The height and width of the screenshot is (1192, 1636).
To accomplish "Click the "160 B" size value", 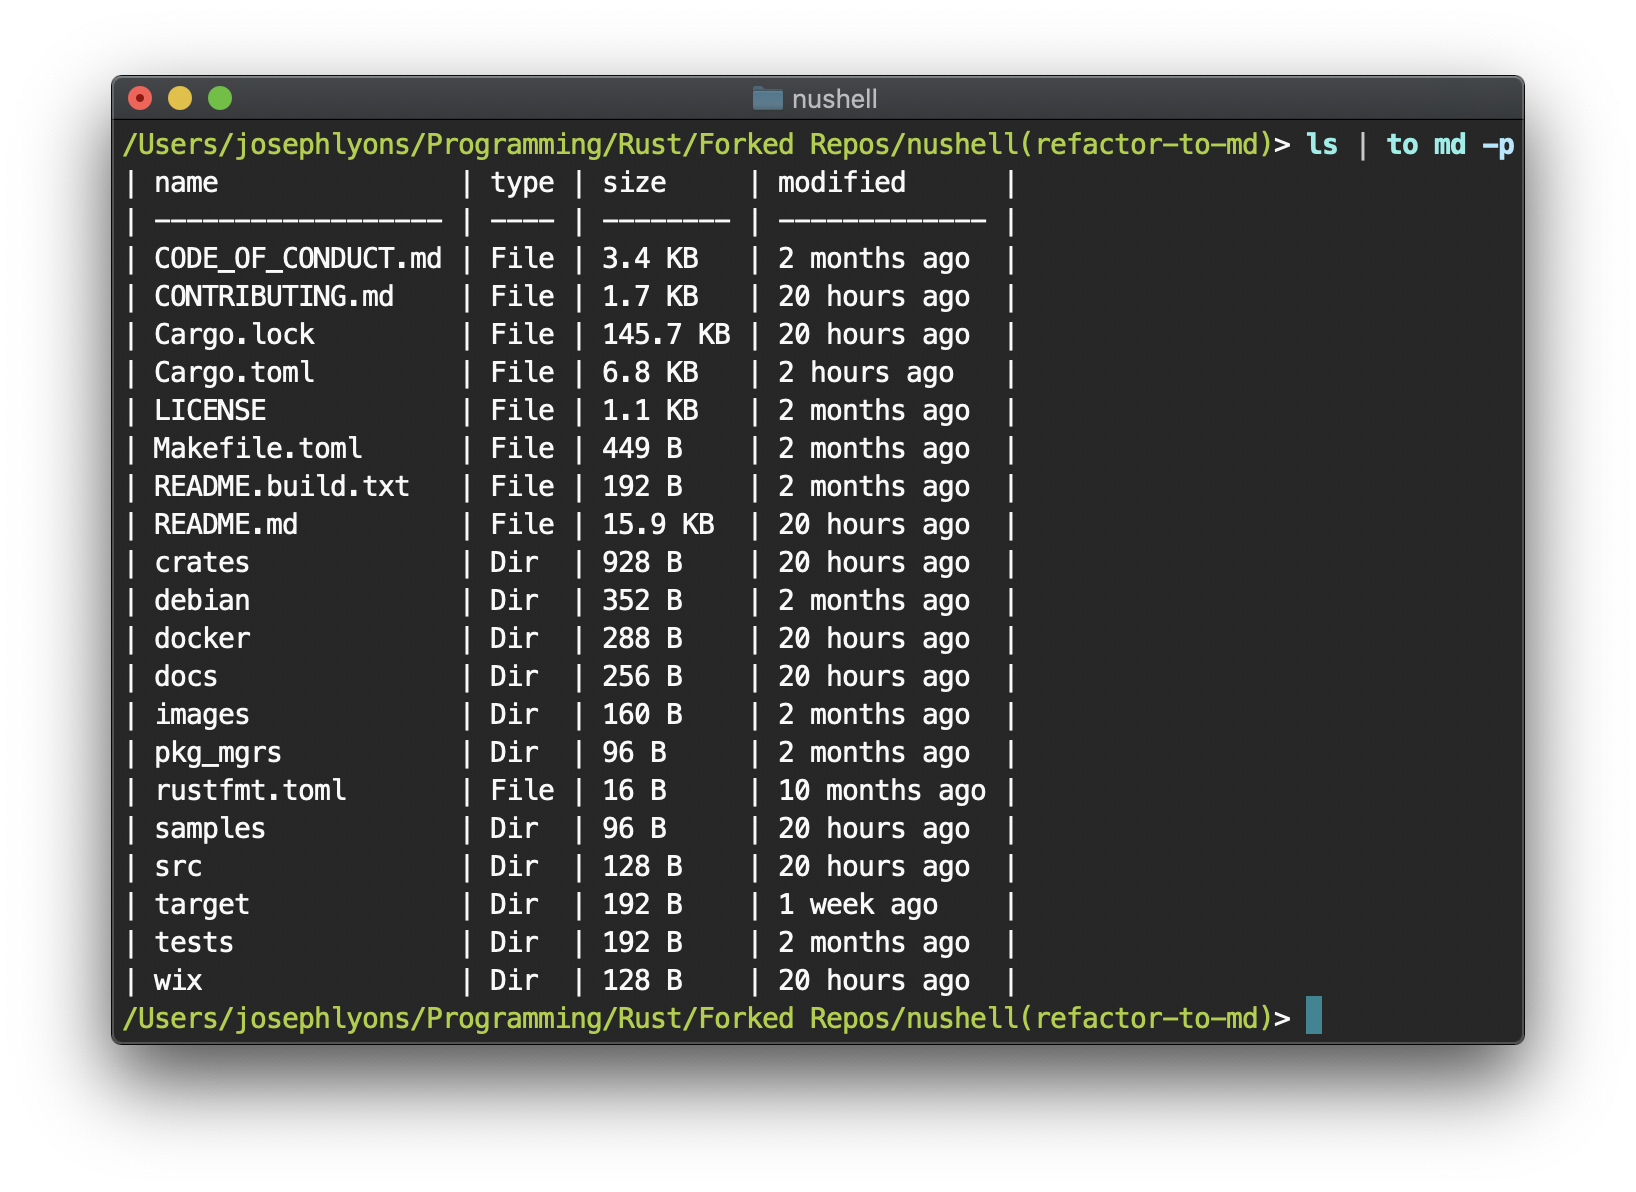I will coord(642,715).
